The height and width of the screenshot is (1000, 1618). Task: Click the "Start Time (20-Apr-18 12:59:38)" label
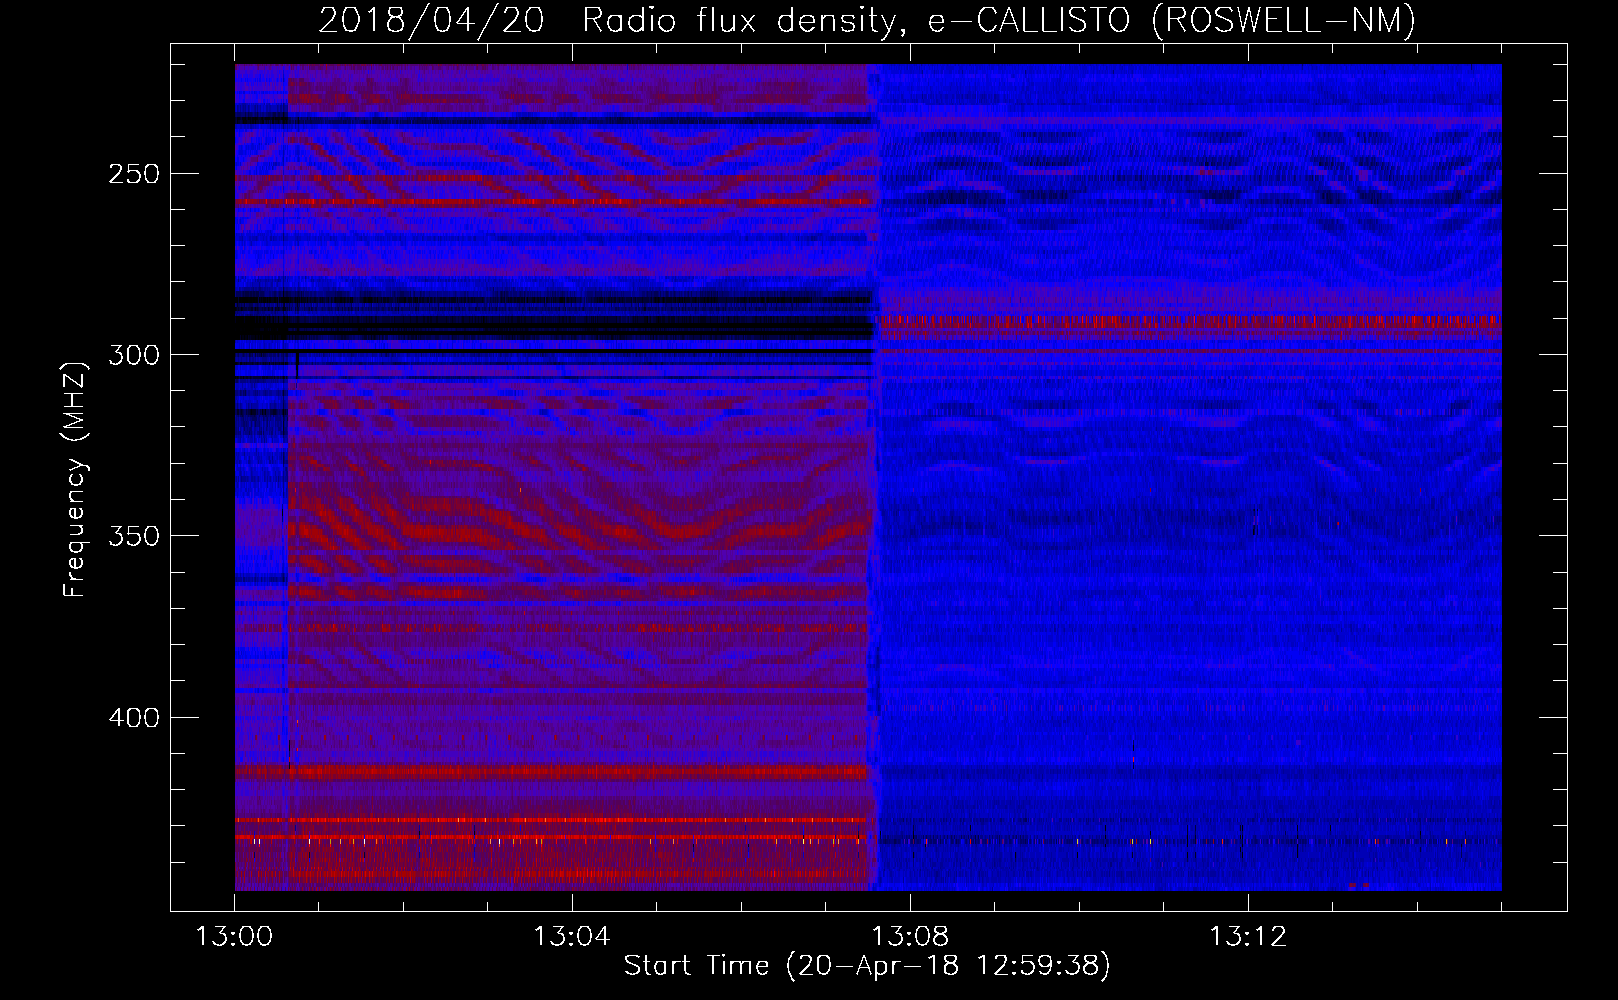coord(867,966)
